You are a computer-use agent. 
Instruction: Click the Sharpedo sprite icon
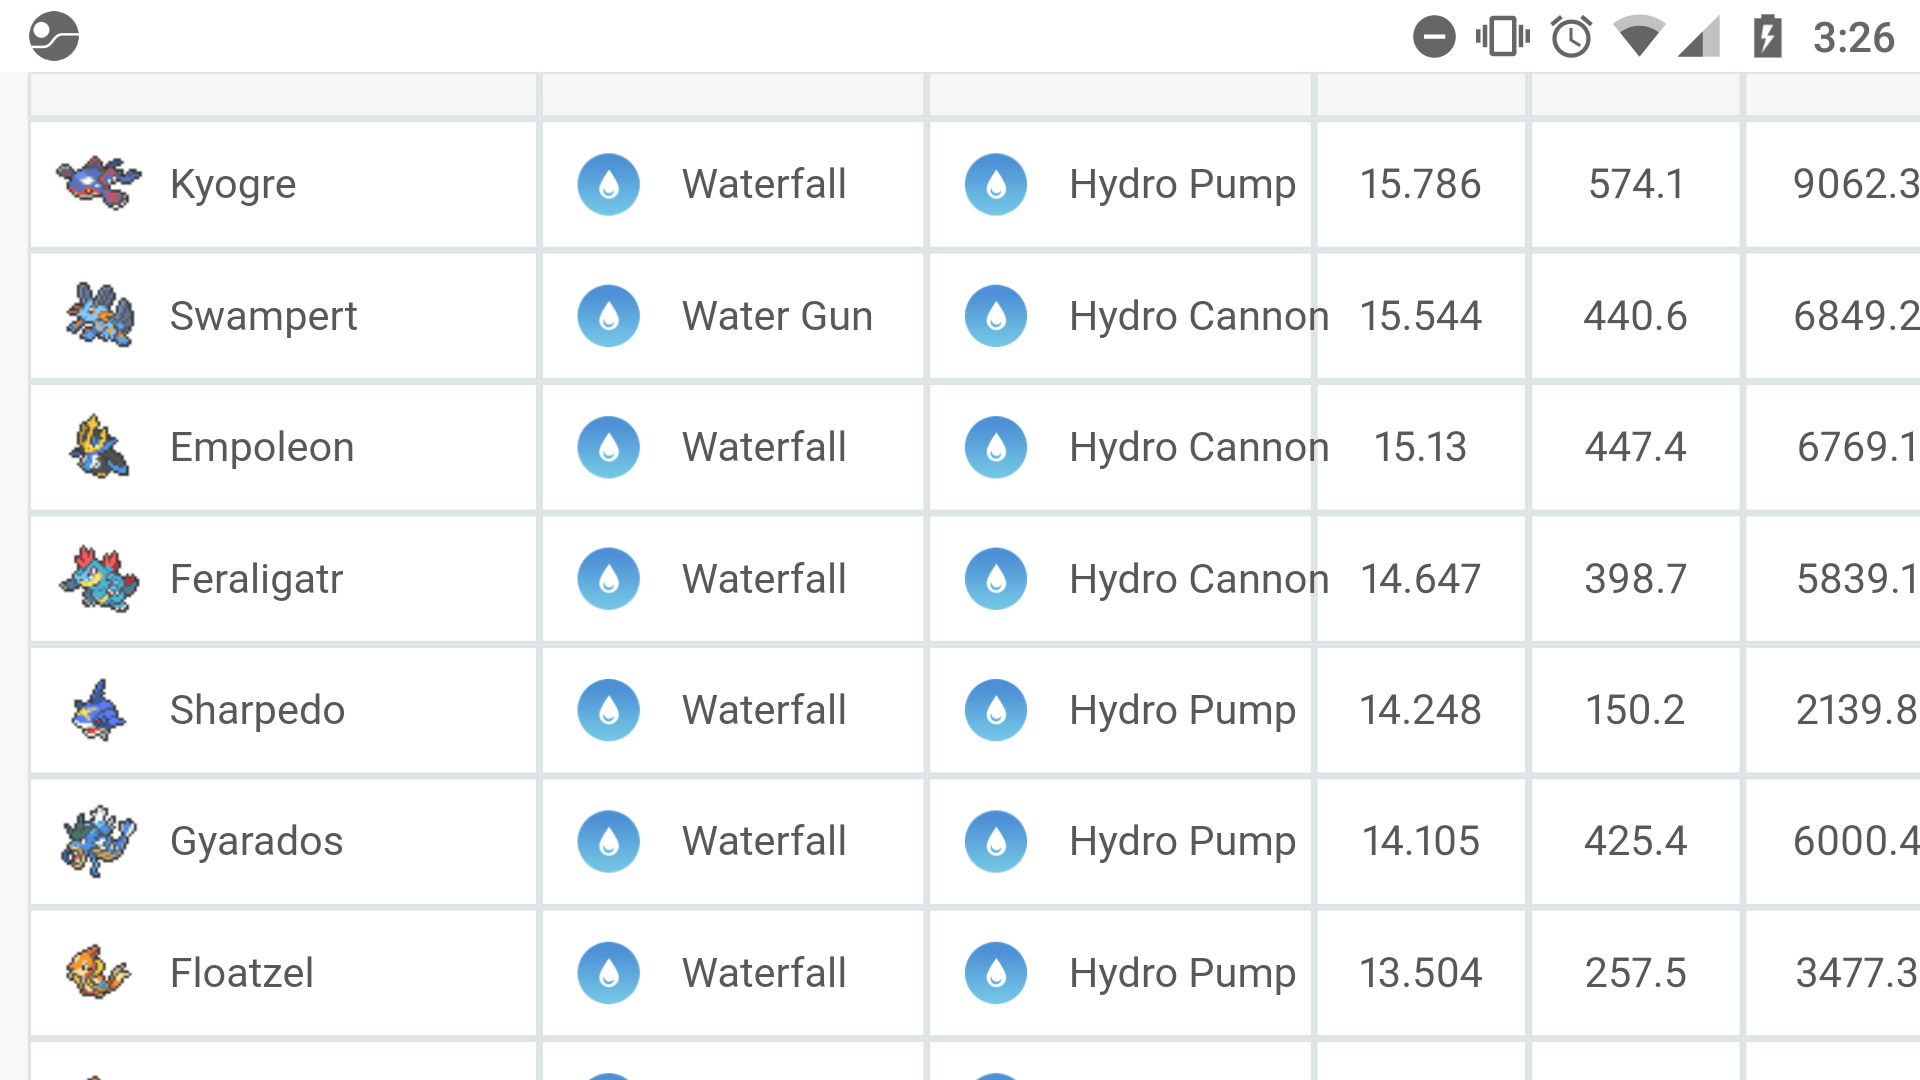[98, 710]
